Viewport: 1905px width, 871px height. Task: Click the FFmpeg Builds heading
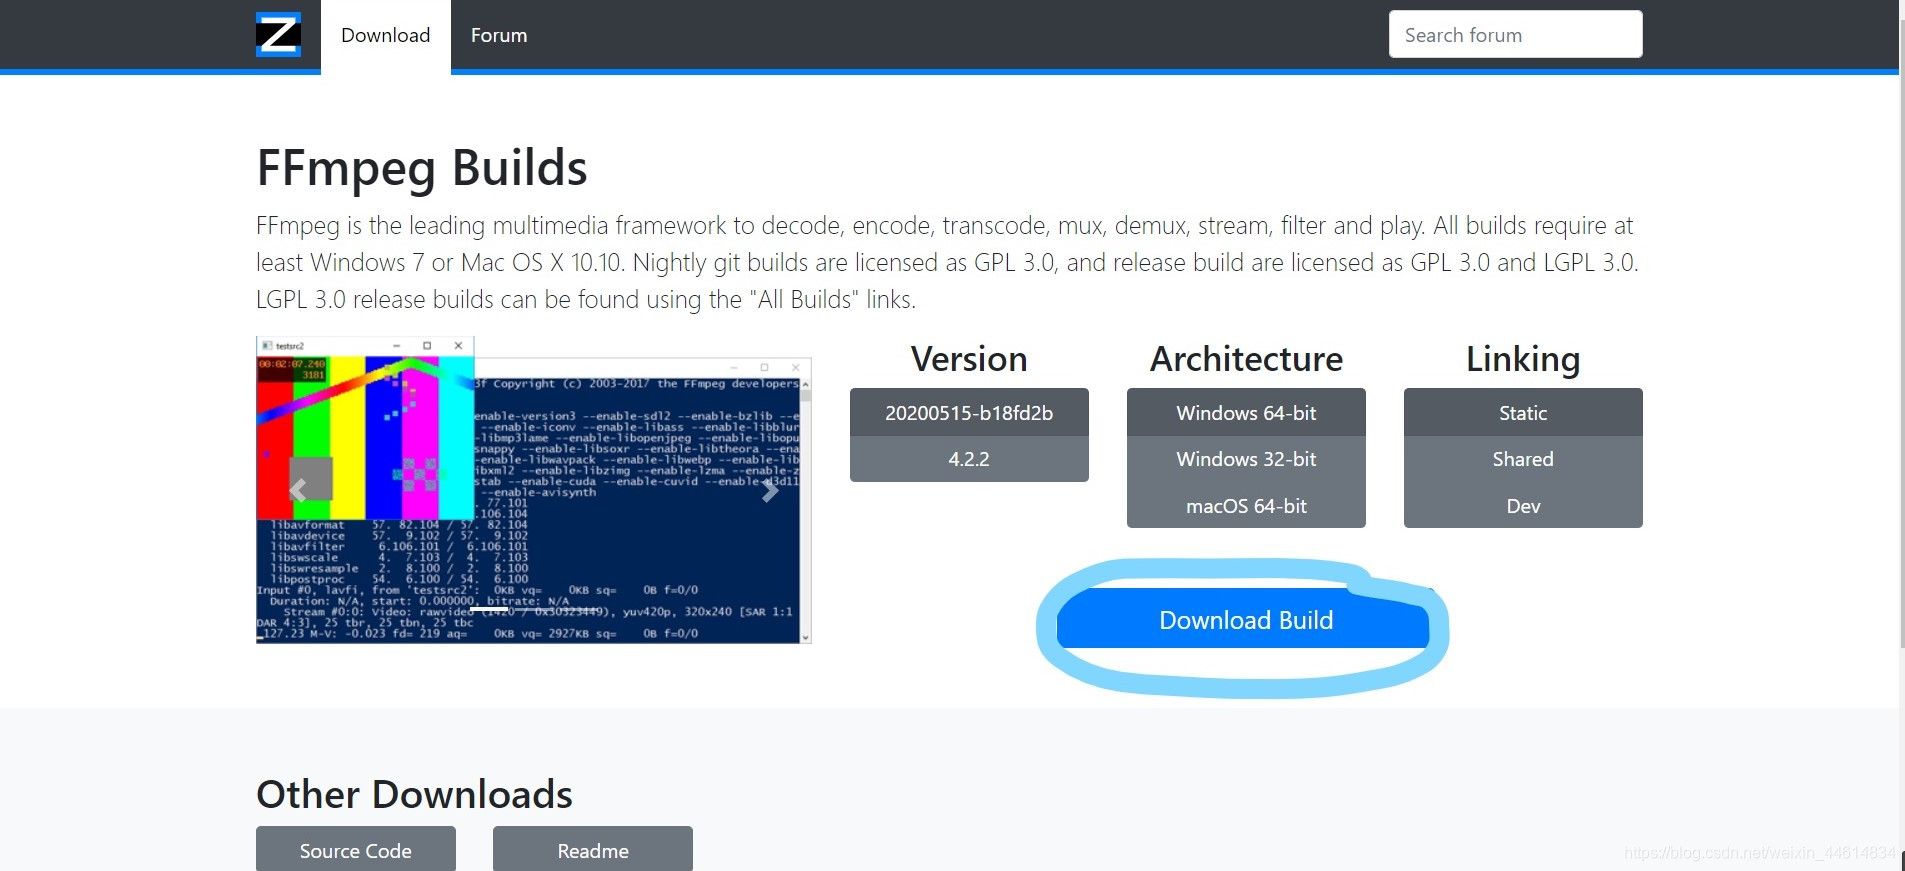[422, 168]
